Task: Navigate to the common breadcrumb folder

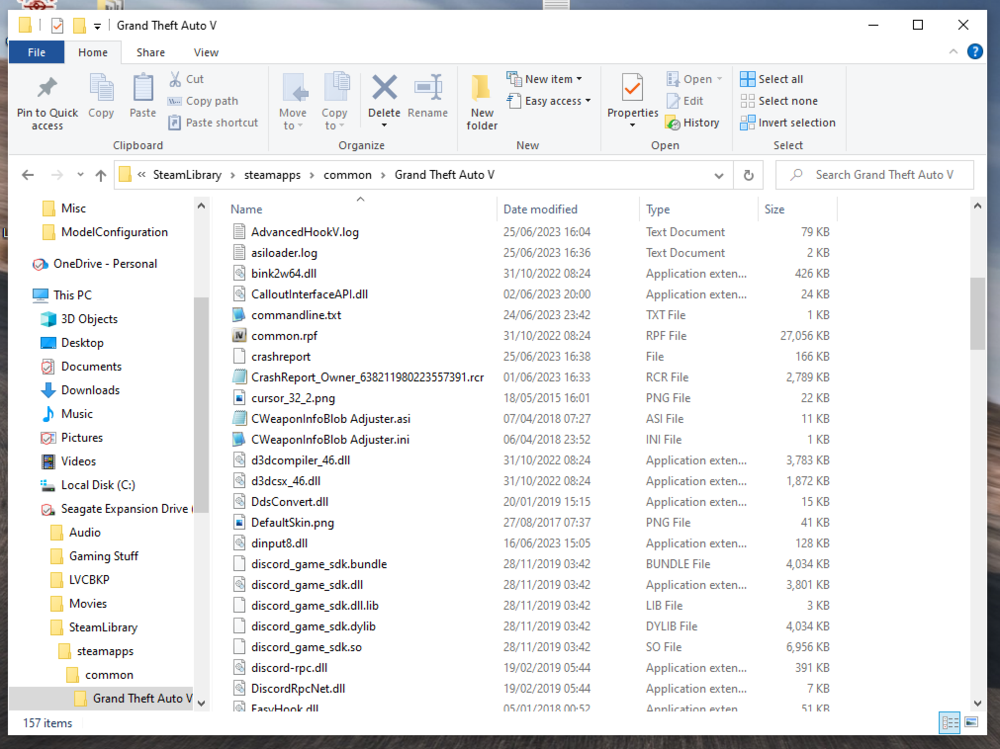Action: (x=347, y=174)
